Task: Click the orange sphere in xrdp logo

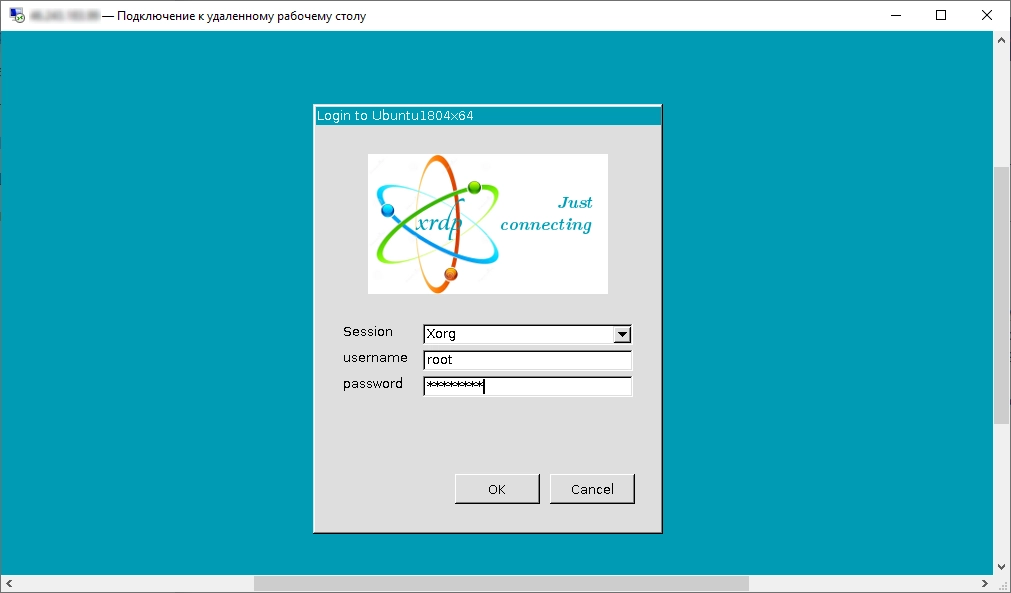Action: (450, 273)
